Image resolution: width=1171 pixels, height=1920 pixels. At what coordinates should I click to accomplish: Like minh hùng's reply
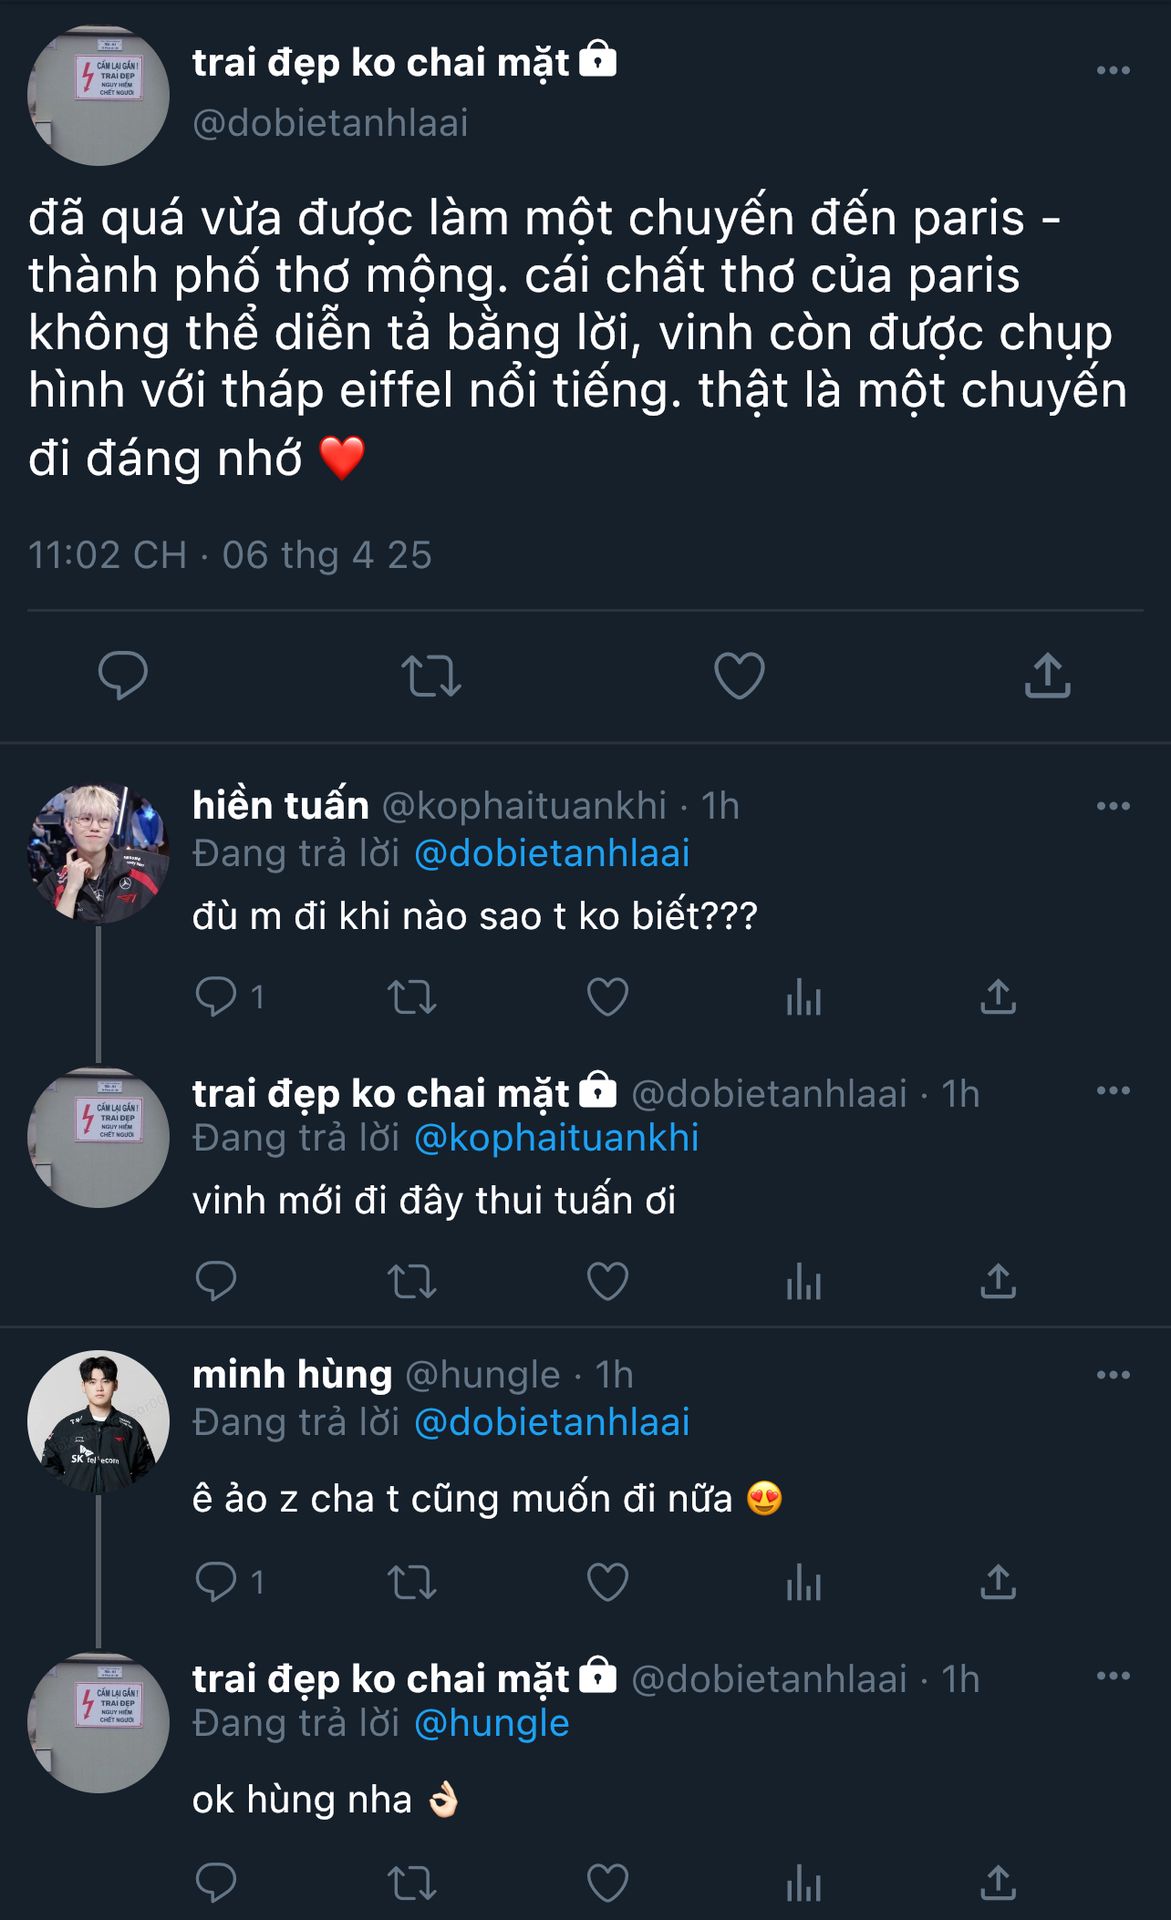pos(607,1582)
